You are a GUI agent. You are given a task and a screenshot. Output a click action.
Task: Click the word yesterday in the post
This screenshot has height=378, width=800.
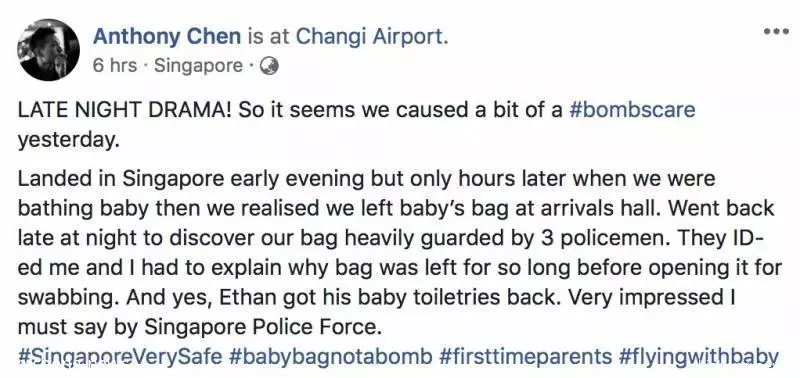click(68, 140)
